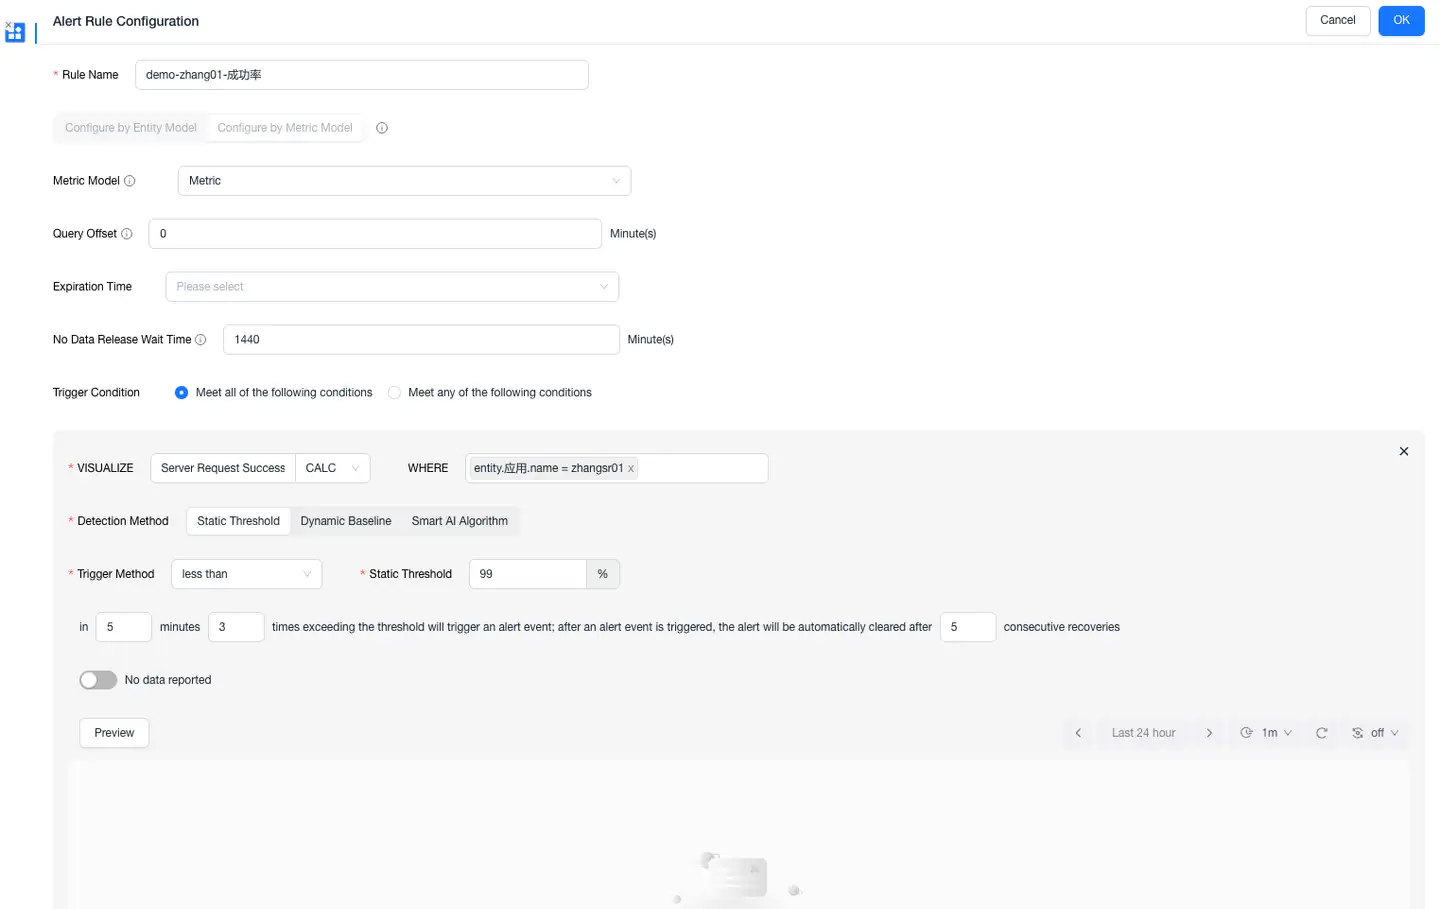Open the Trigger Method 'less than' dropdown
This screenshot has width=1440, height=909.
coord(246,574)
